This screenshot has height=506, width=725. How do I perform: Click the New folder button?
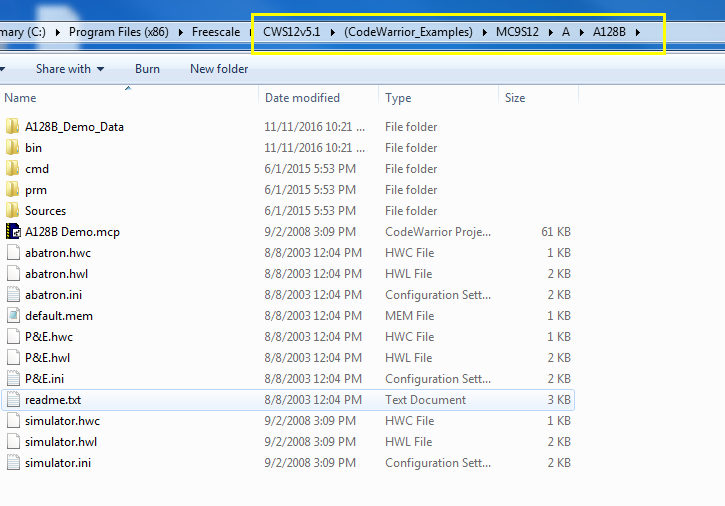pyautogui.click(x=219, y=69)
